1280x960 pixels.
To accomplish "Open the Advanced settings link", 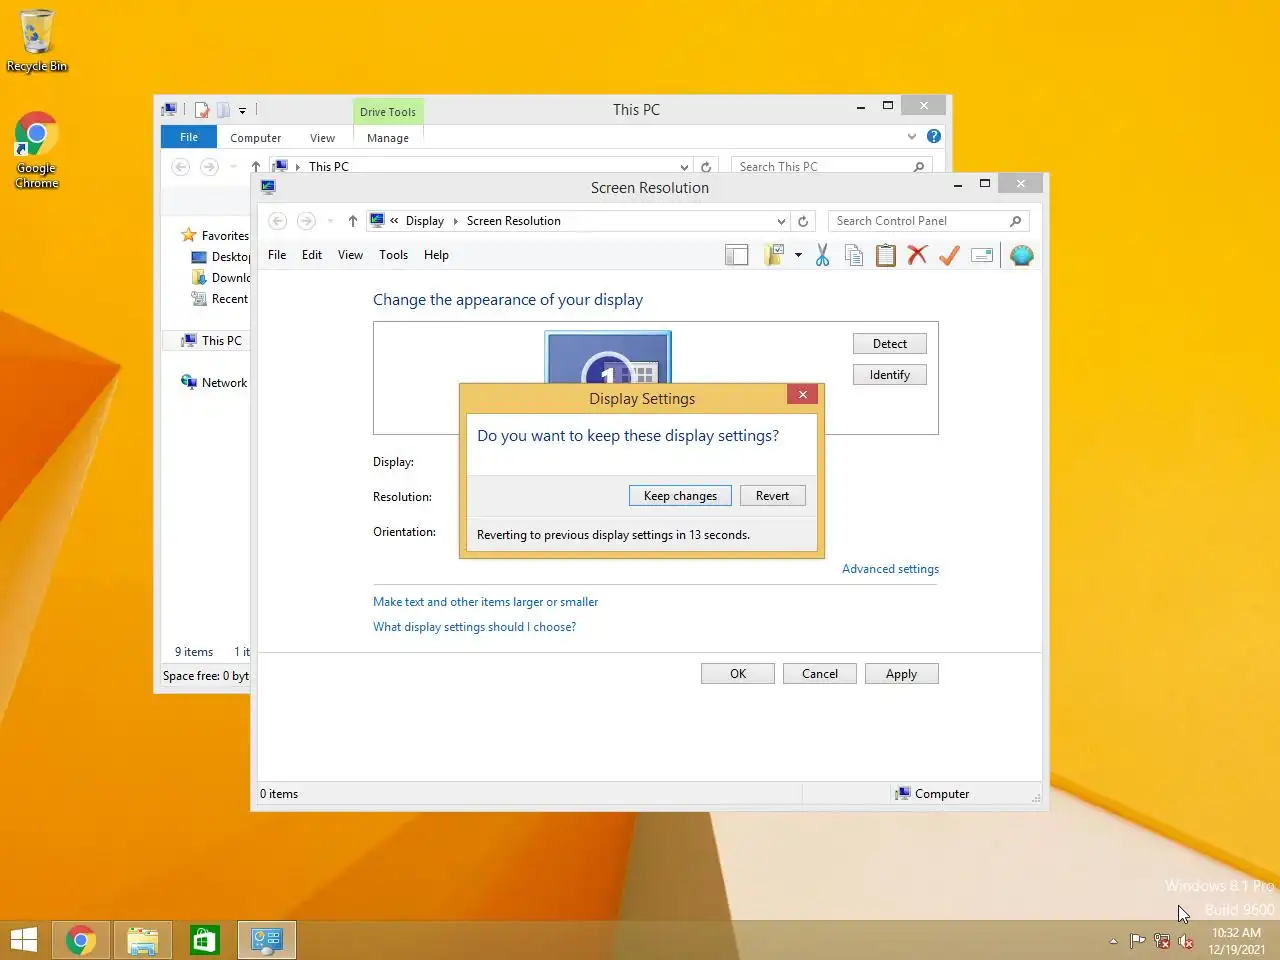I will click(890, 569).
